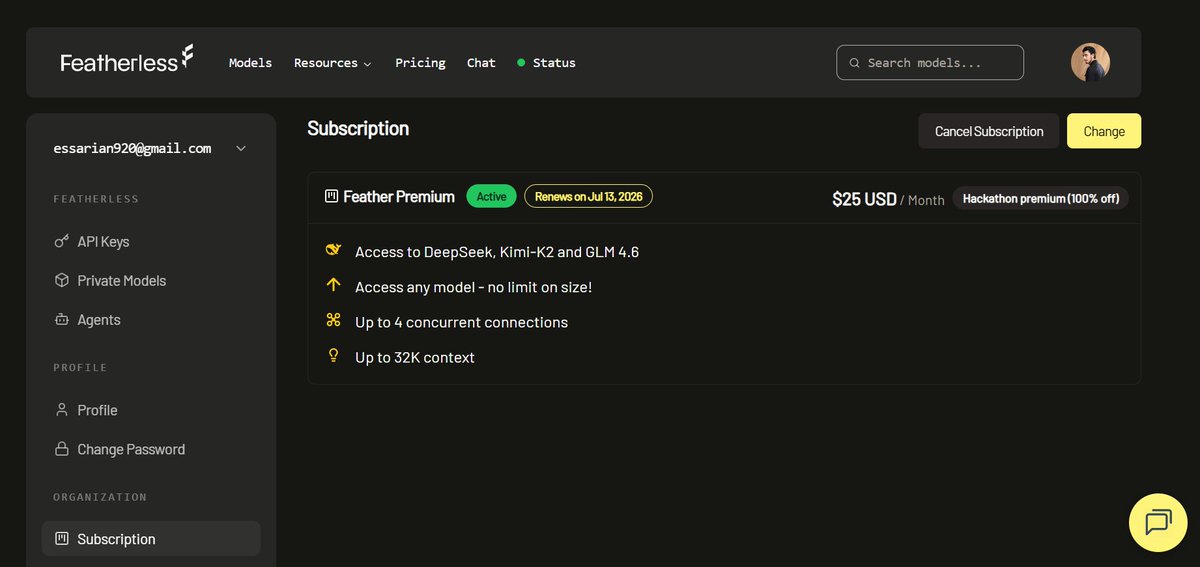Screen dimensions: 1200x567
Task: Click the person icon beside Profile
Action: tap(61, 410)
